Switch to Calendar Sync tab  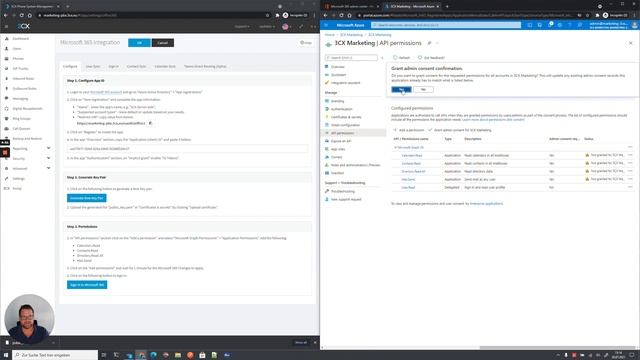tap(165, 66)
